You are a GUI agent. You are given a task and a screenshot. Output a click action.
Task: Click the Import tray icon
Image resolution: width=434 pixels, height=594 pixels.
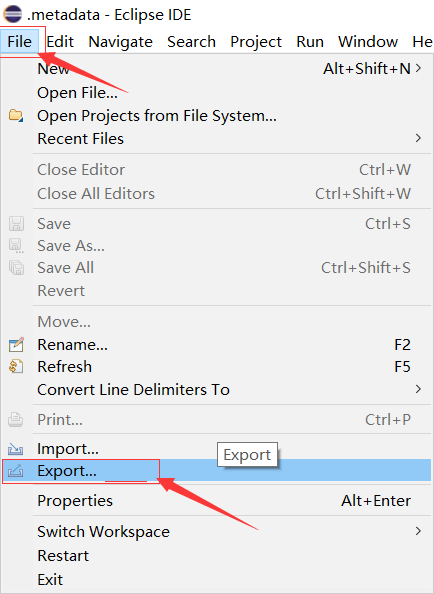(16, 449)
